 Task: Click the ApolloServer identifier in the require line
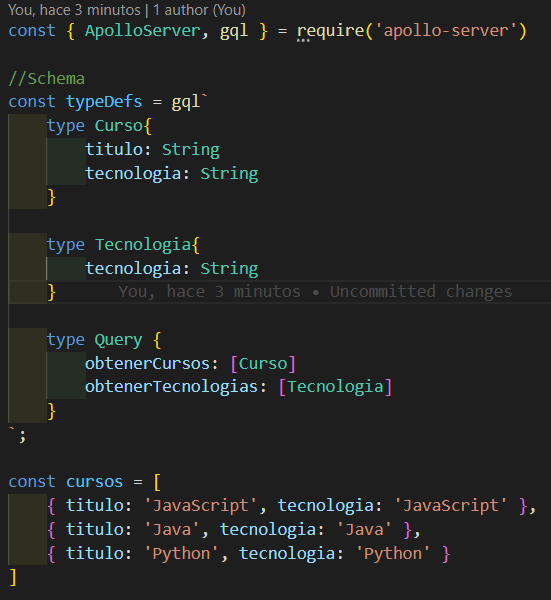point(142,31)
